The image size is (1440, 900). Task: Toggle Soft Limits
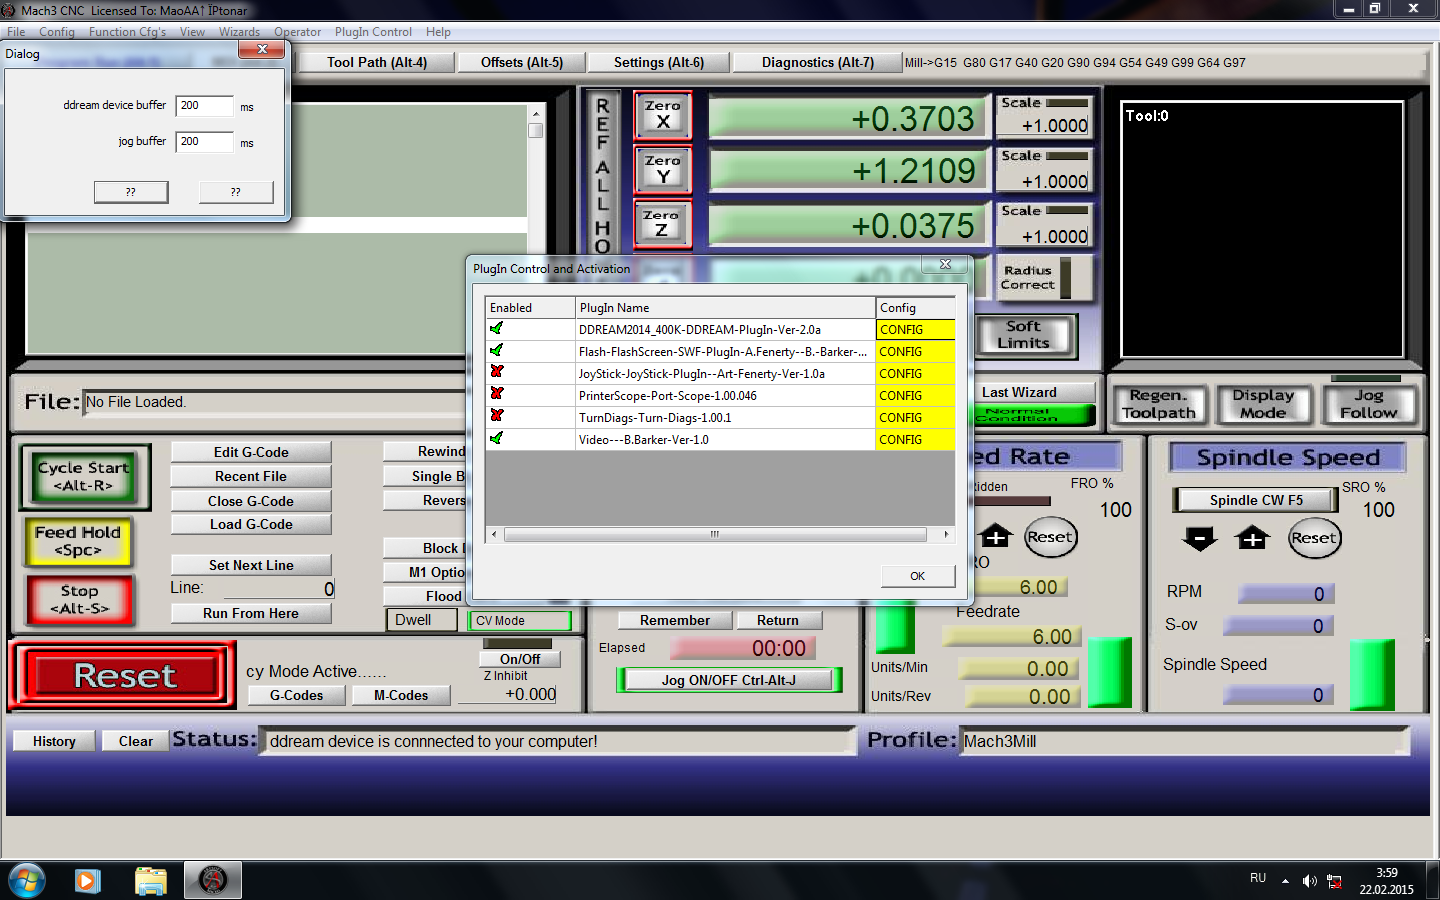click(x=1024, y=335)
